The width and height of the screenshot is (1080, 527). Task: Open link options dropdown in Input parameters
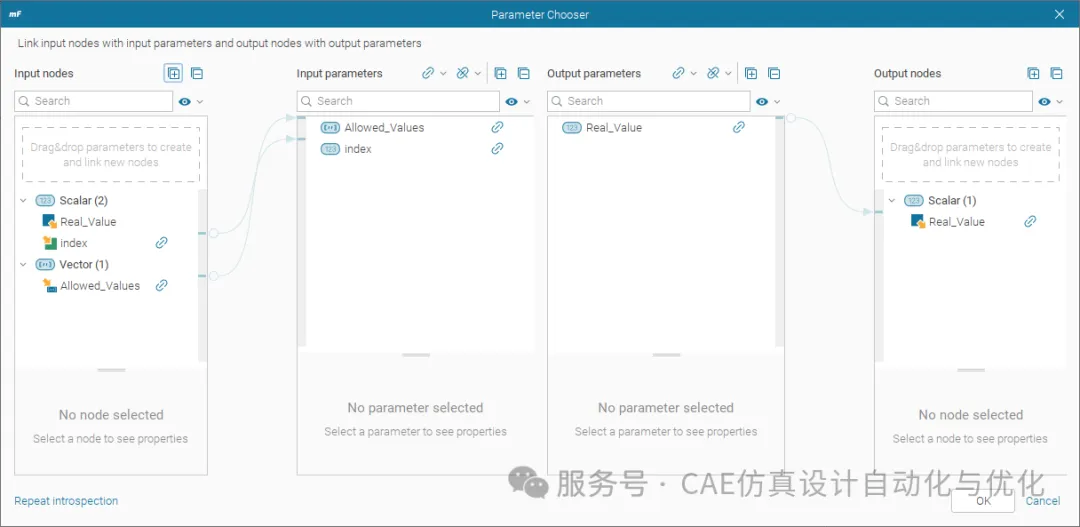pyautogui.click(x=443, y=73)
